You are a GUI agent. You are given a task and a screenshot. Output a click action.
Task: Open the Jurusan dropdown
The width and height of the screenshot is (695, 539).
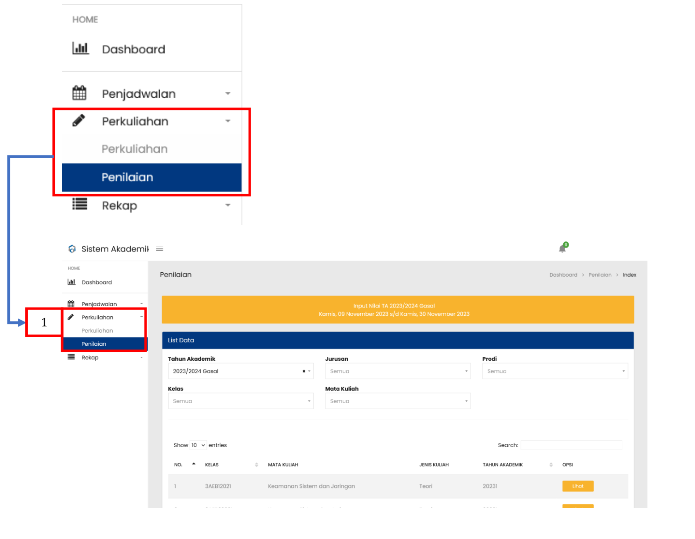[x=397, y=371]
